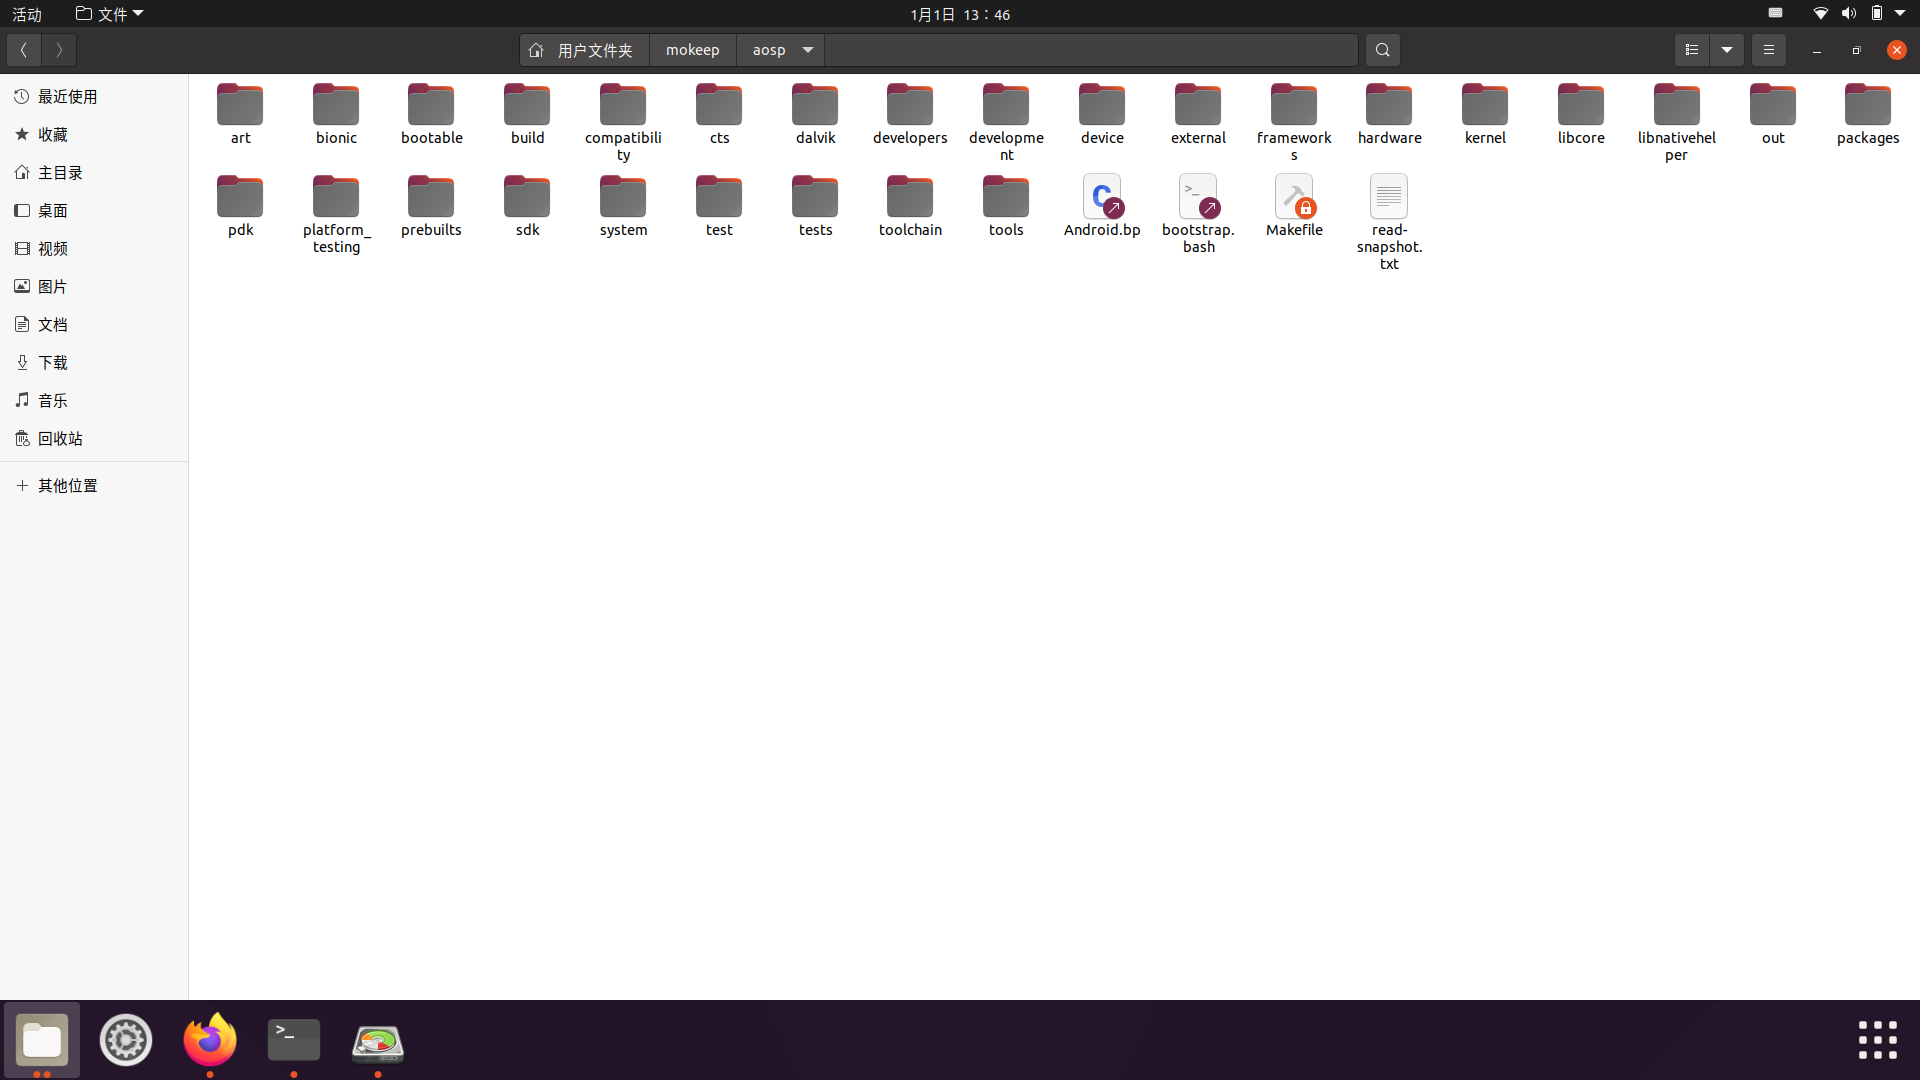Expand the system status menu chevron
The width and height of the screenshot is (1920, 1080).
(x=1902, y=13)
